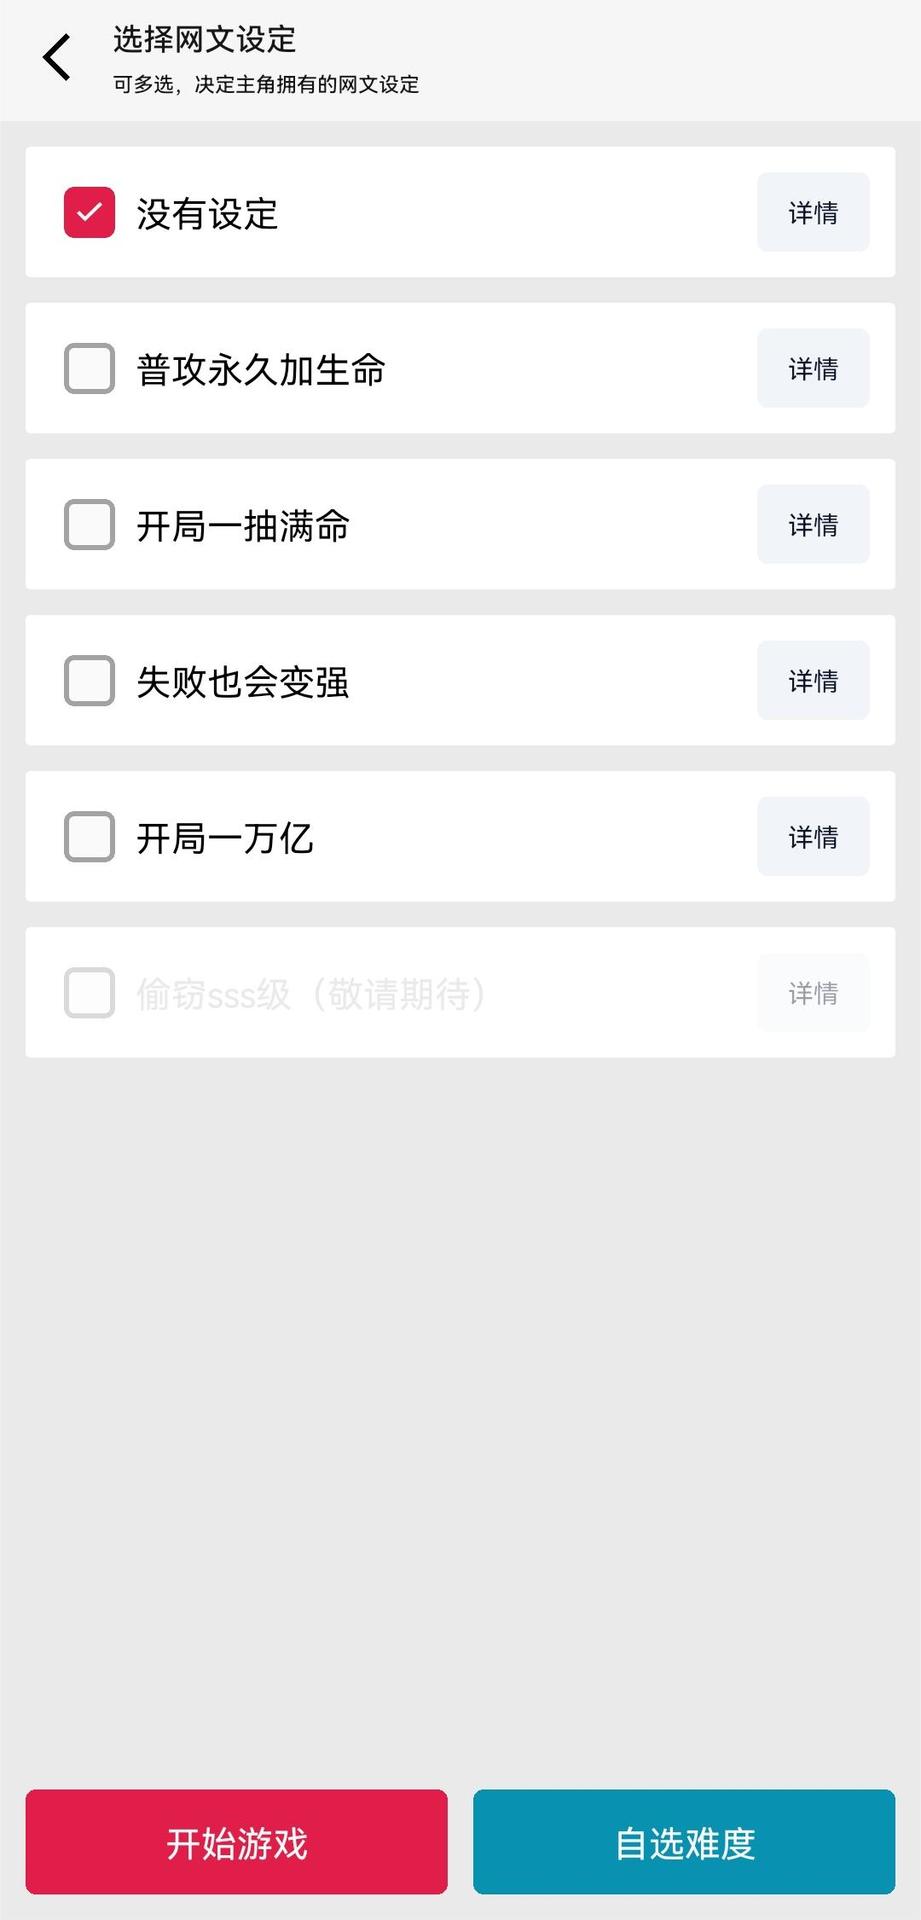
Task: Show 详情 for 开局一抽满命
Action: coord(812,525)
